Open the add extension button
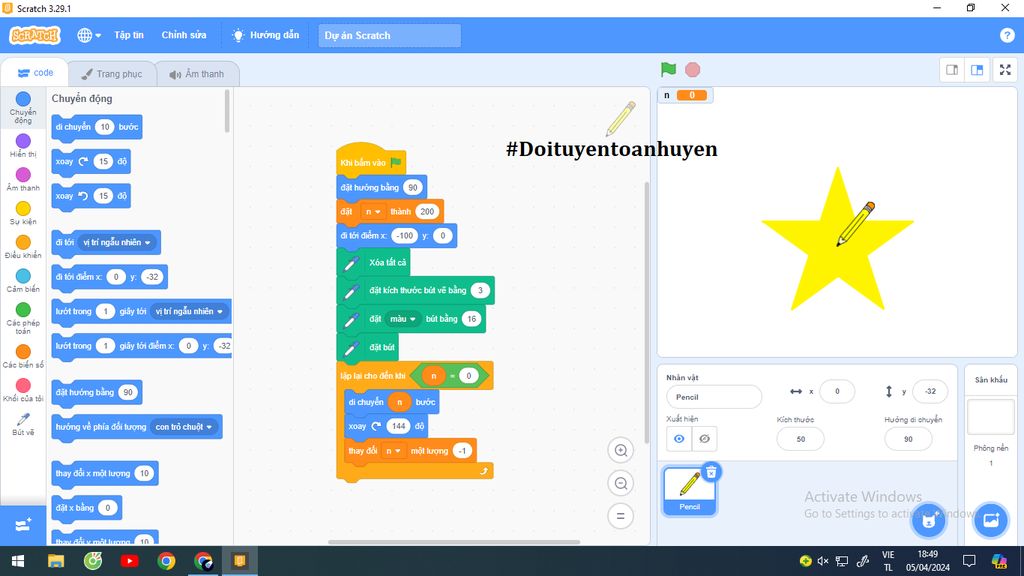The image size is (1024, 576). (23, 524)
